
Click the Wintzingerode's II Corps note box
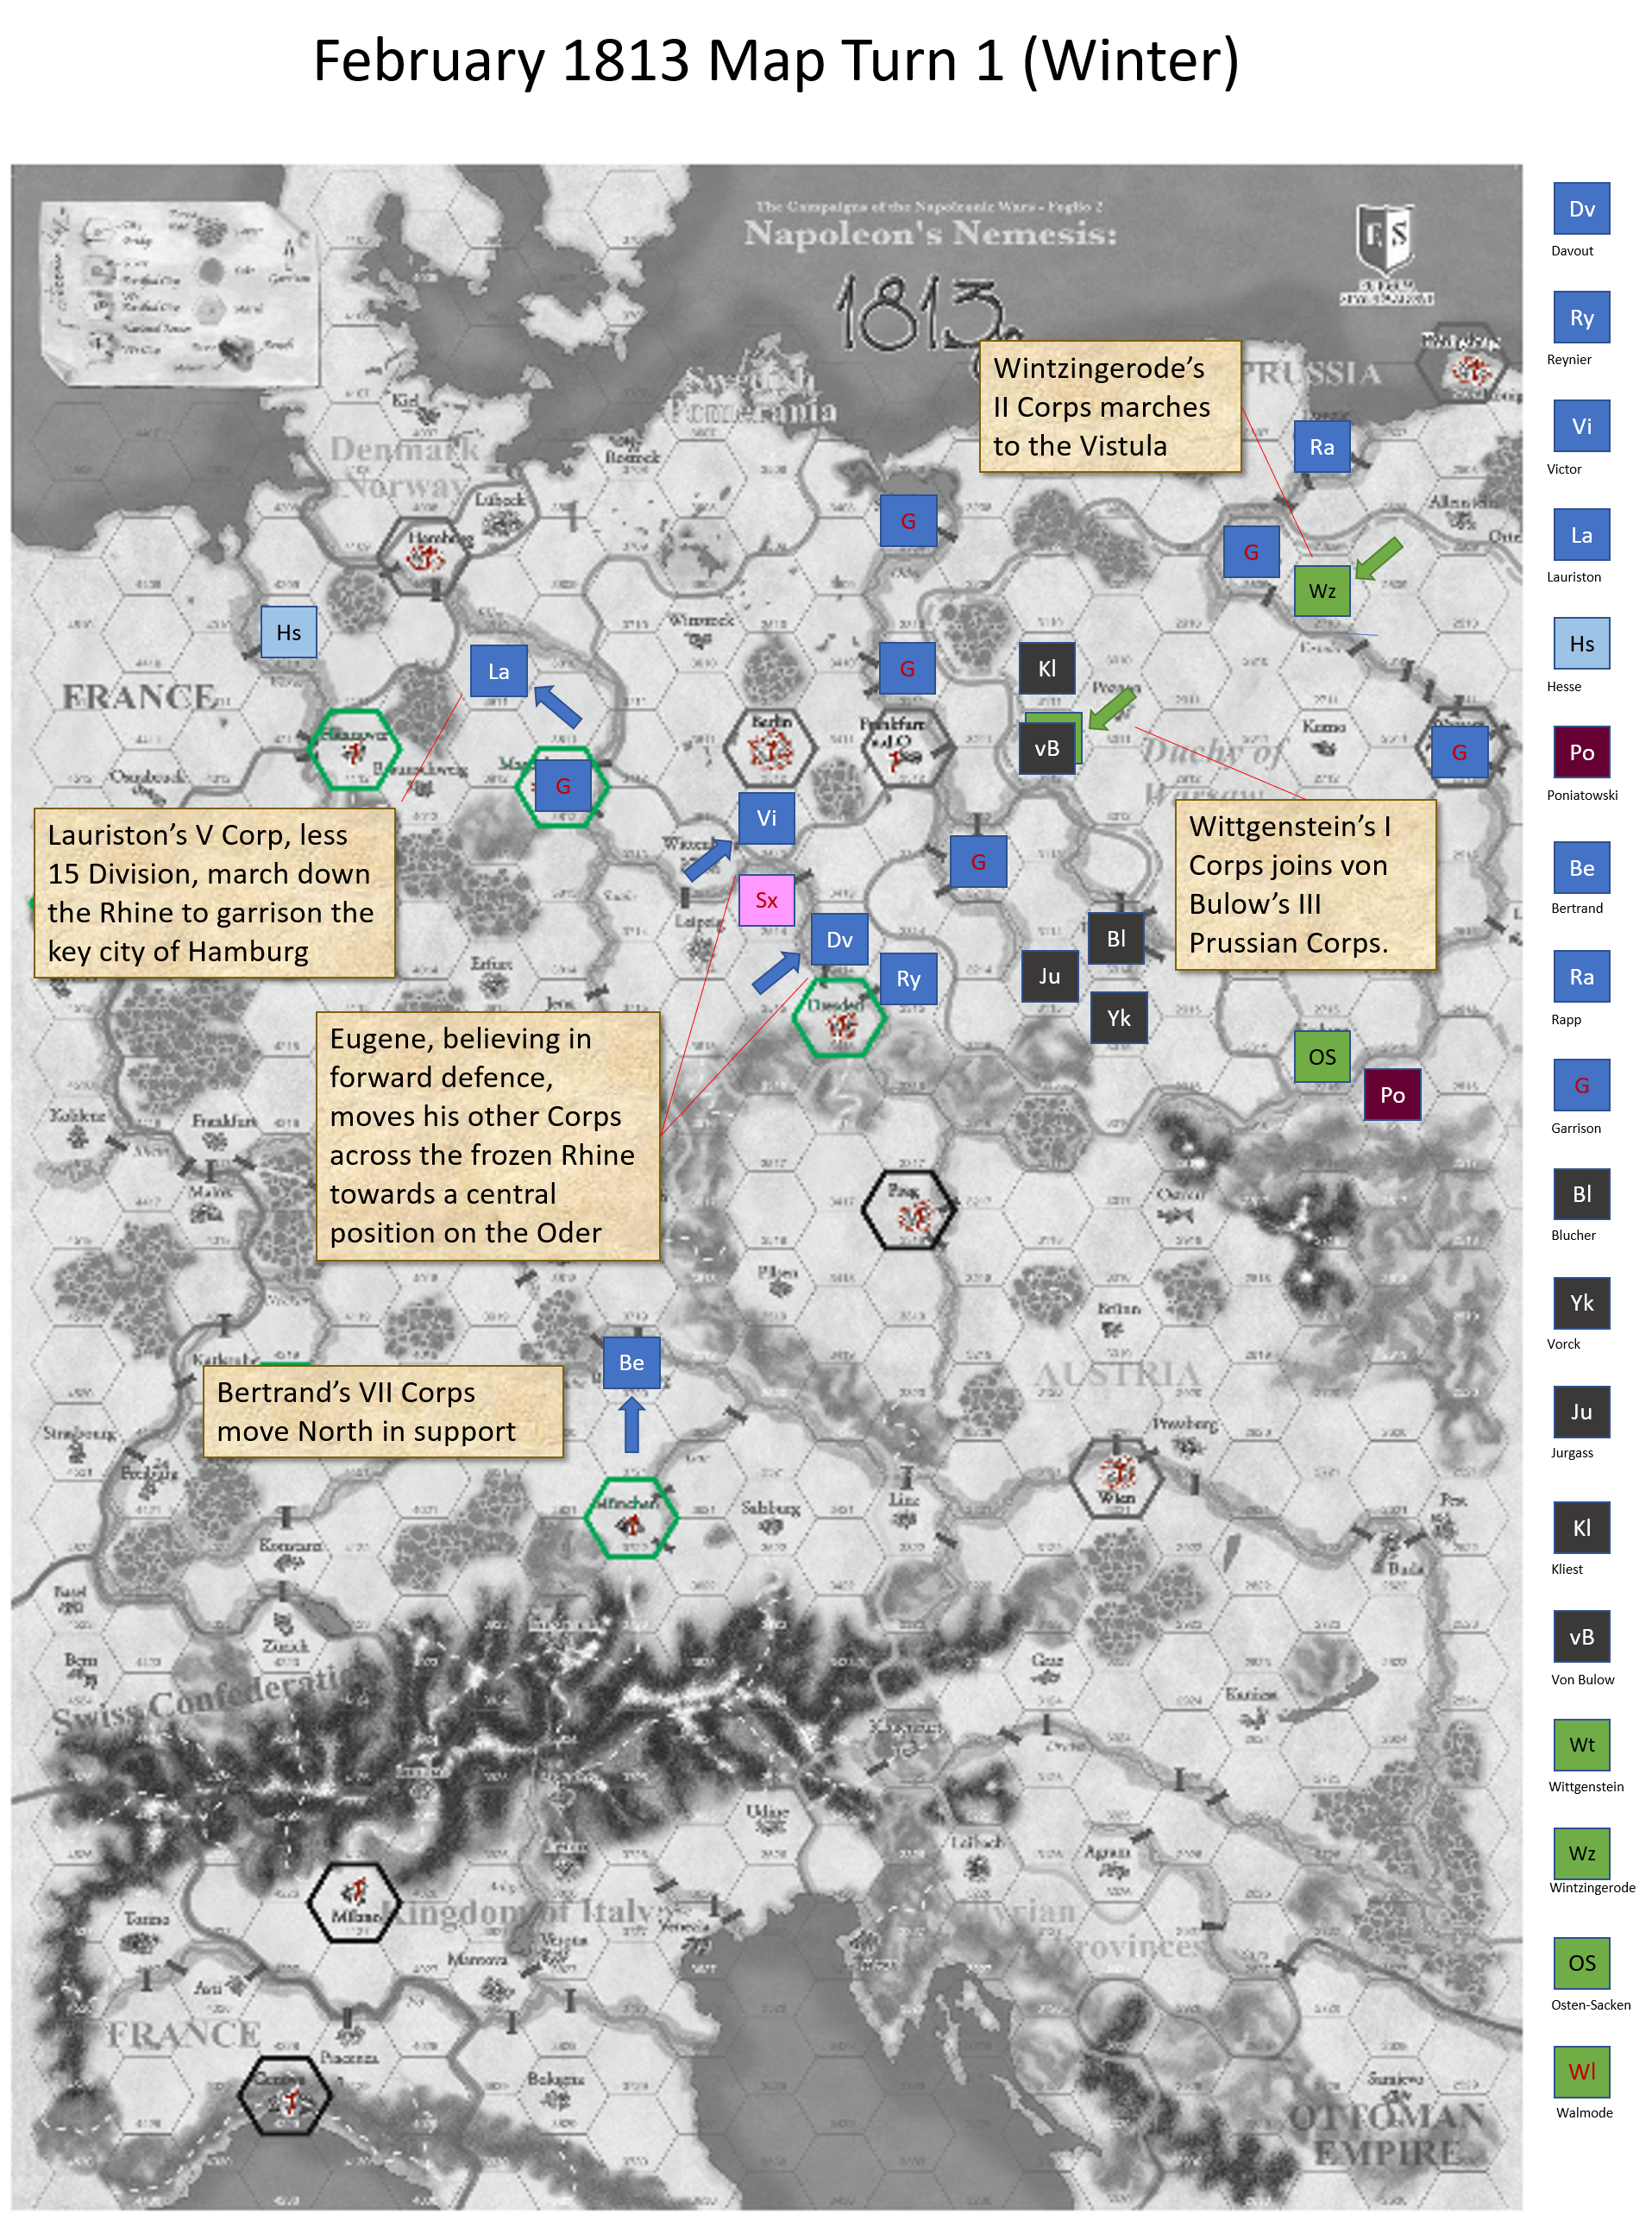point(1109,407)
